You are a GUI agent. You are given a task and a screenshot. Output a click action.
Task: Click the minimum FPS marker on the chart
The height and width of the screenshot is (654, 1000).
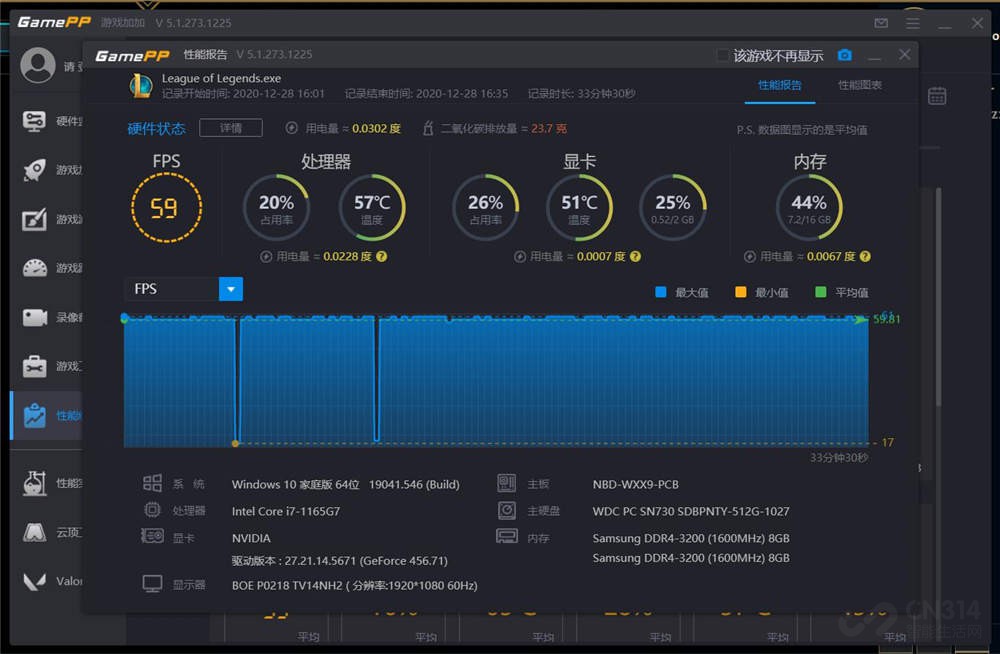(235, 443)
